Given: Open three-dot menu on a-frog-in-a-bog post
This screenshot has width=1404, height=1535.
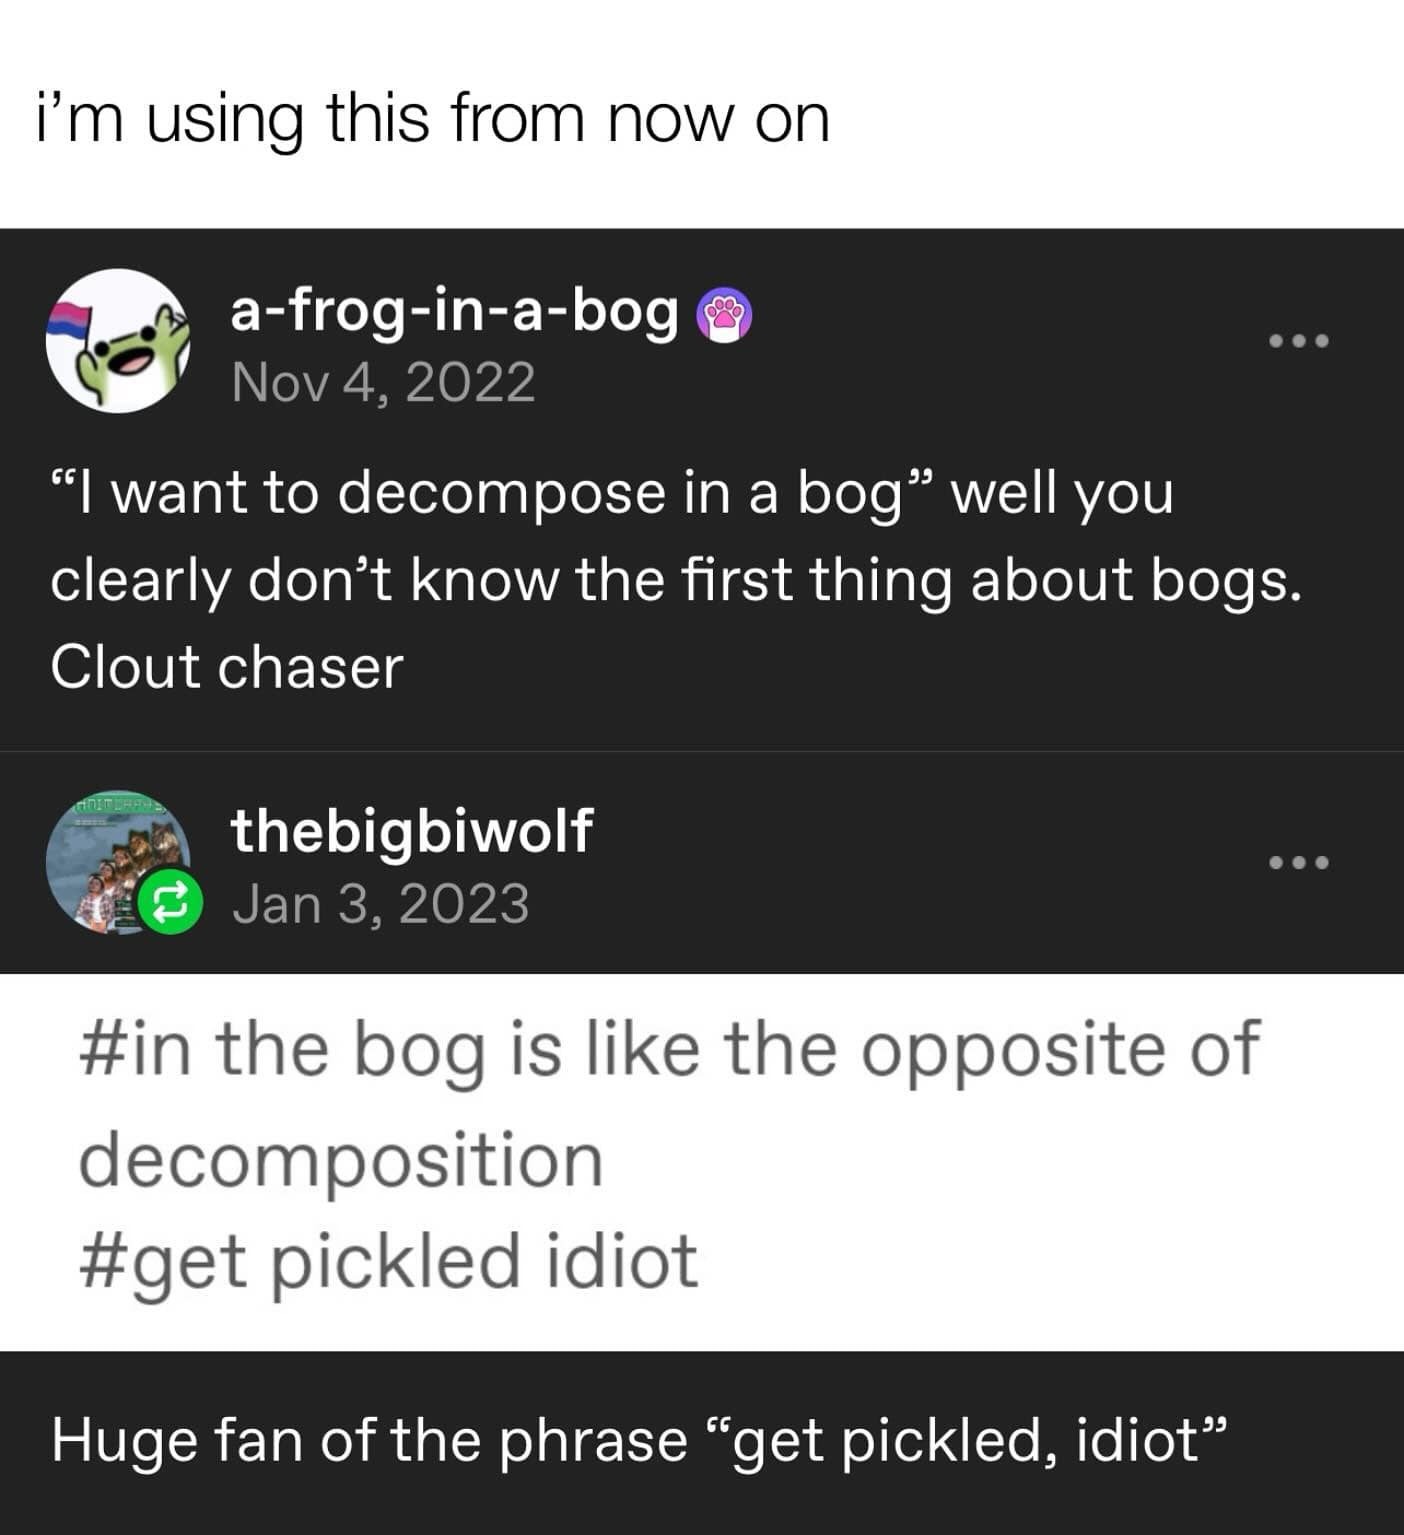Looking at the screenshot, I should [x=1298, y=341].
